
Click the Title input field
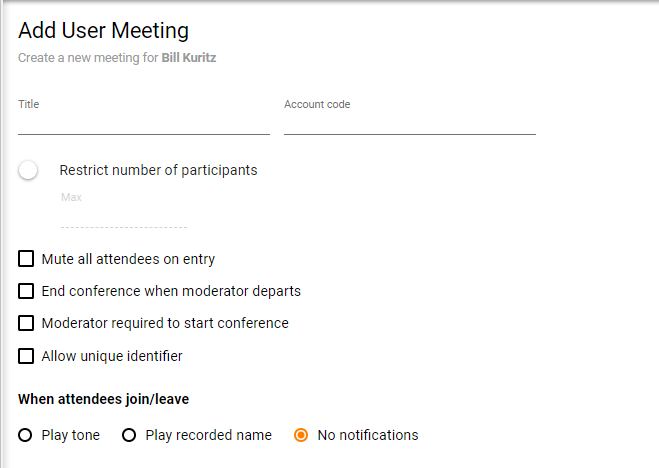coord(143,122)
